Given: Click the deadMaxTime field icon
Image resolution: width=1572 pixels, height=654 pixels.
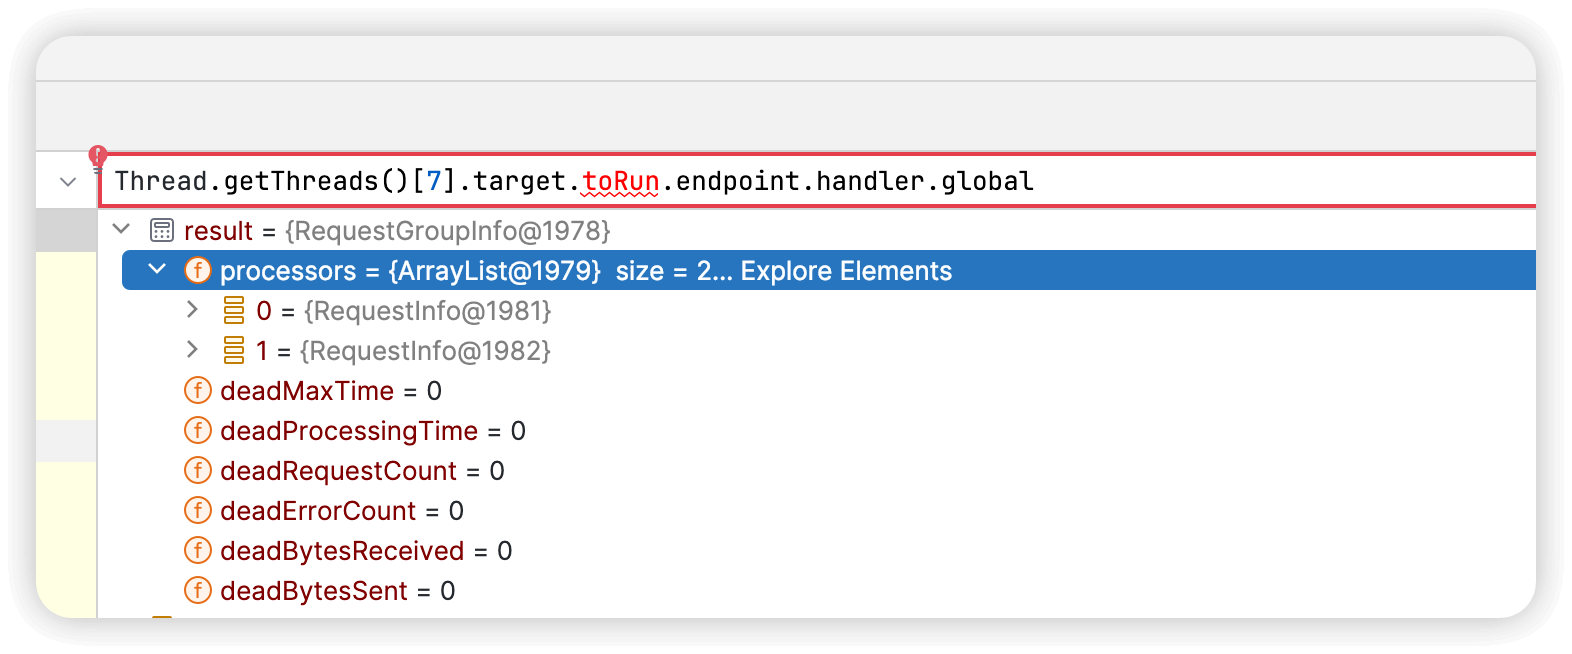Looking at the screenshot, I should point(198,390).
